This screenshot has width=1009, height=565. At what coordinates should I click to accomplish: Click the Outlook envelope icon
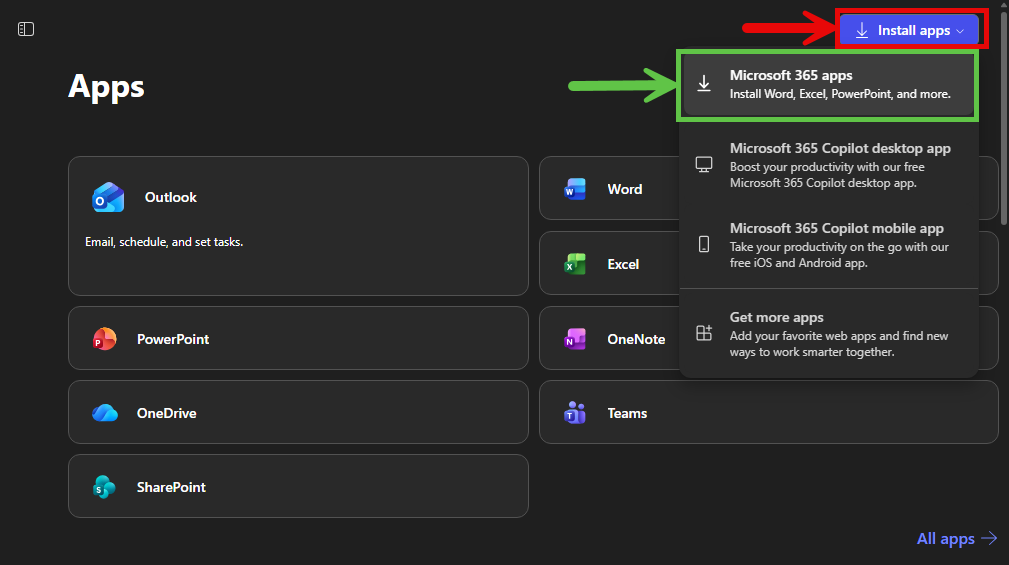[x=108, y=197]
